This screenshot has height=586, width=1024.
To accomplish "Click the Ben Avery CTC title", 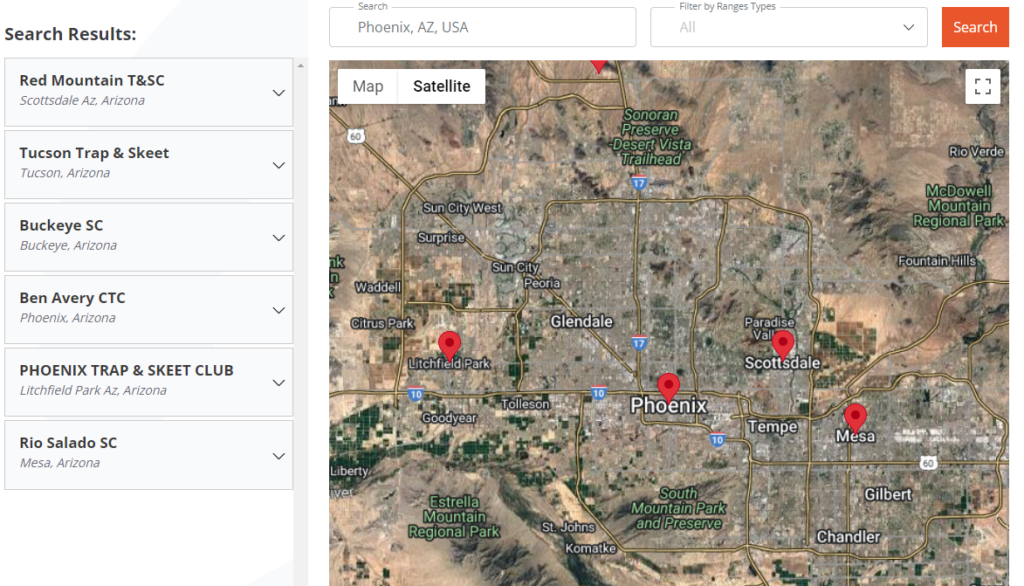I will (x=72, y=298).
